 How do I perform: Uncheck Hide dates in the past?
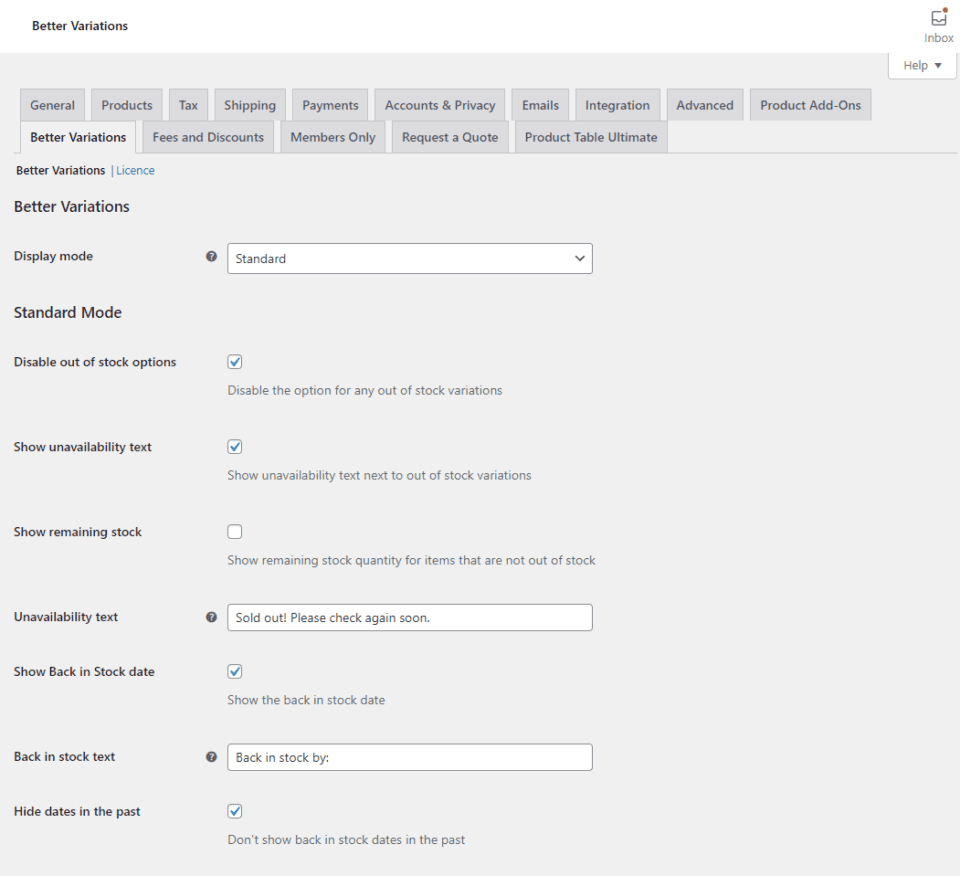tap(234, 811)
